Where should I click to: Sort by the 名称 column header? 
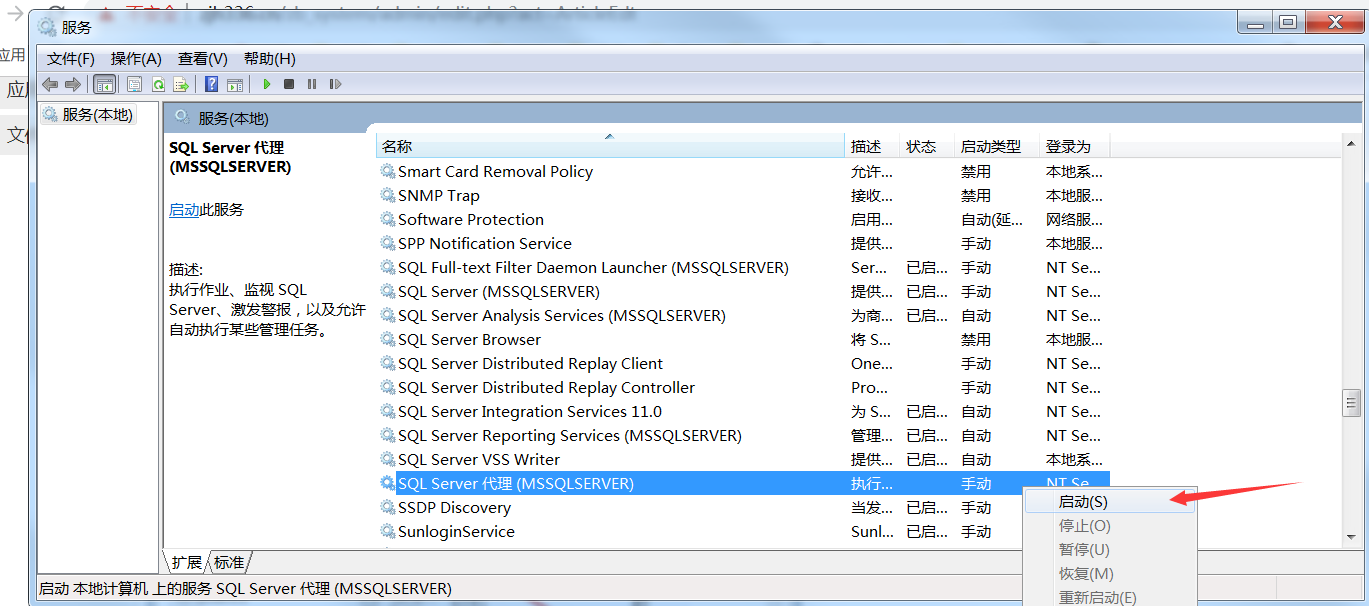click(611, 147)
